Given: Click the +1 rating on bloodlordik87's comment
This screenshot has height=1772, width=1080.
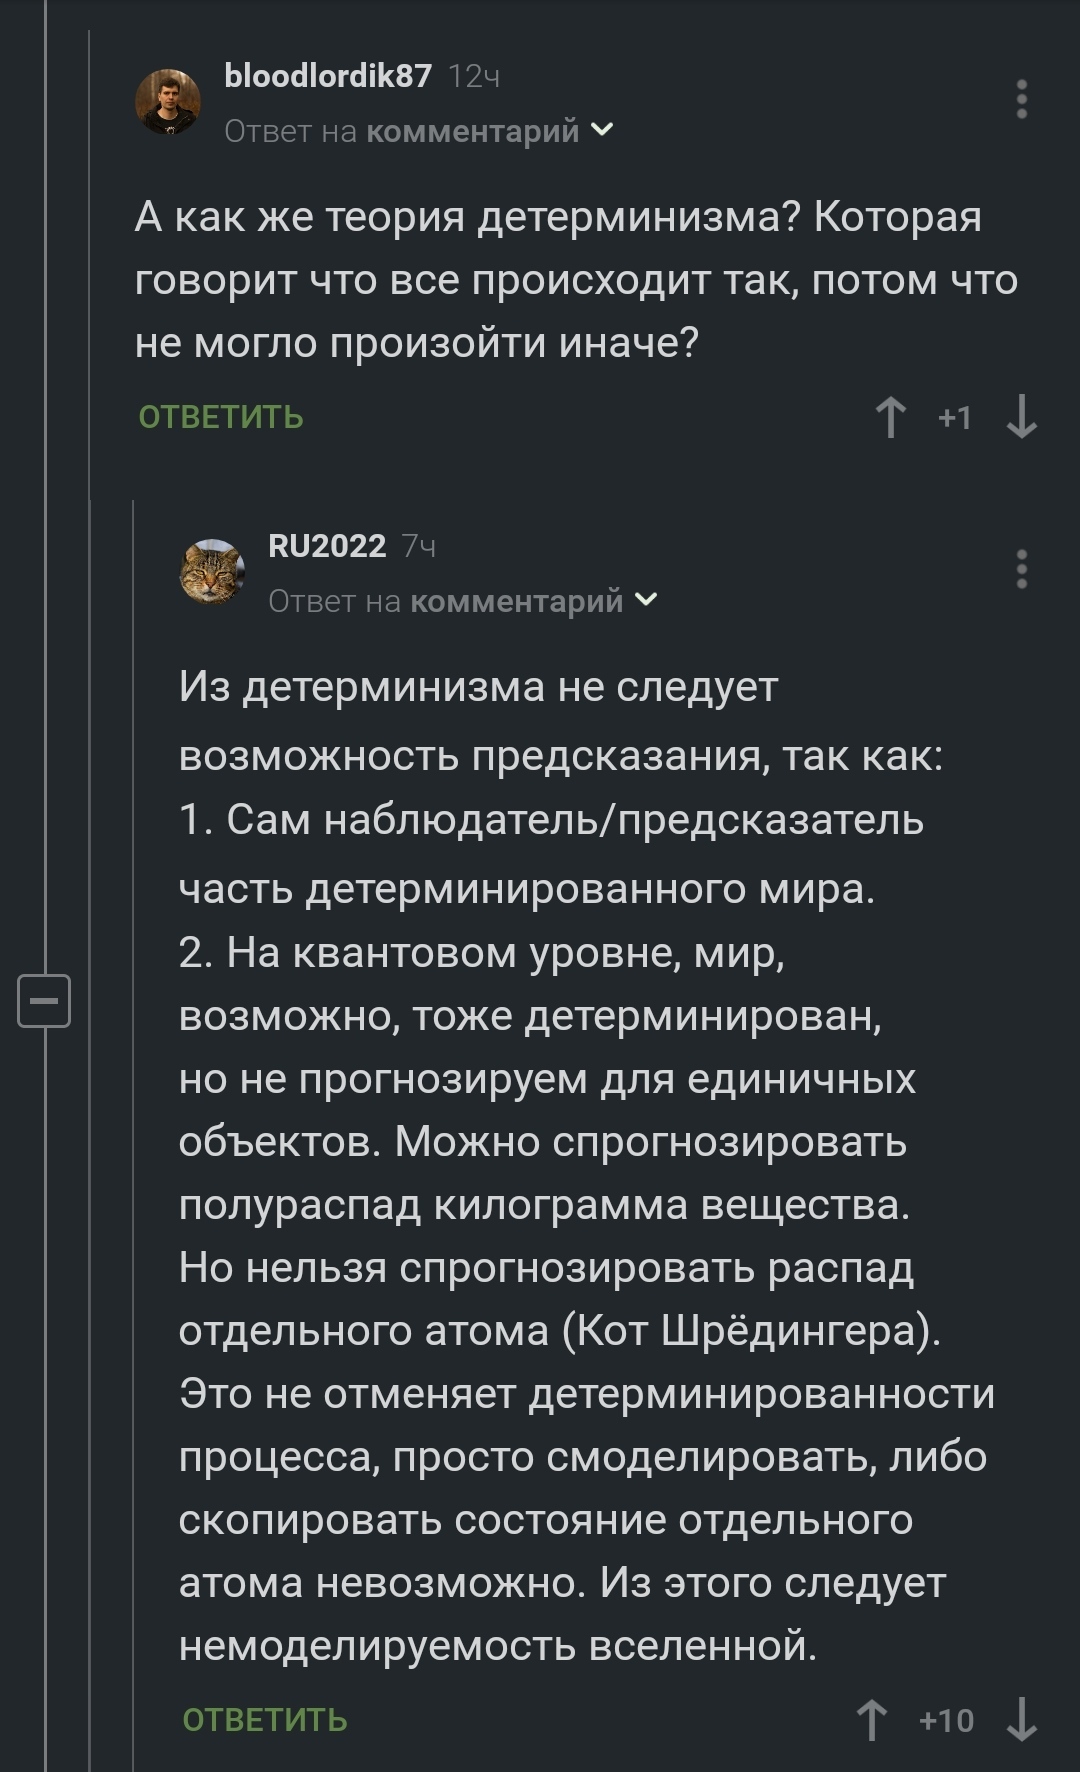Looking at the screenshot, I should 955,417.
